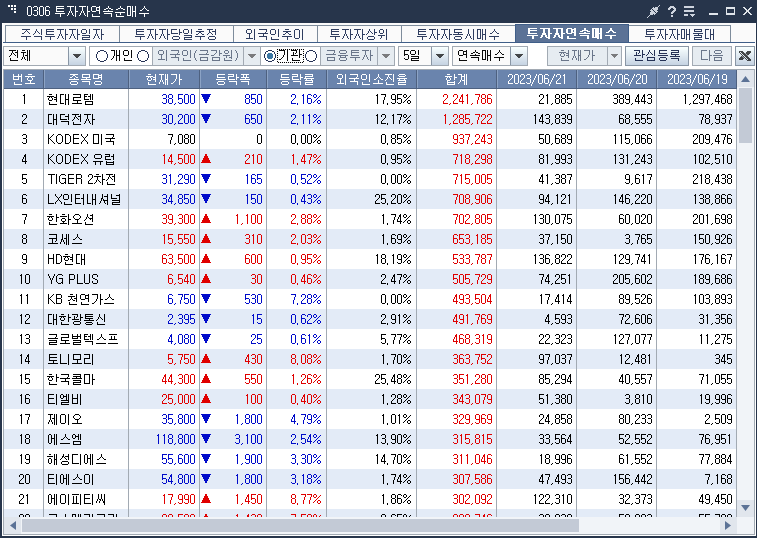757x538 pixels.
Task: Open the title bar menu list icon
Action: (x=689, y=11)
